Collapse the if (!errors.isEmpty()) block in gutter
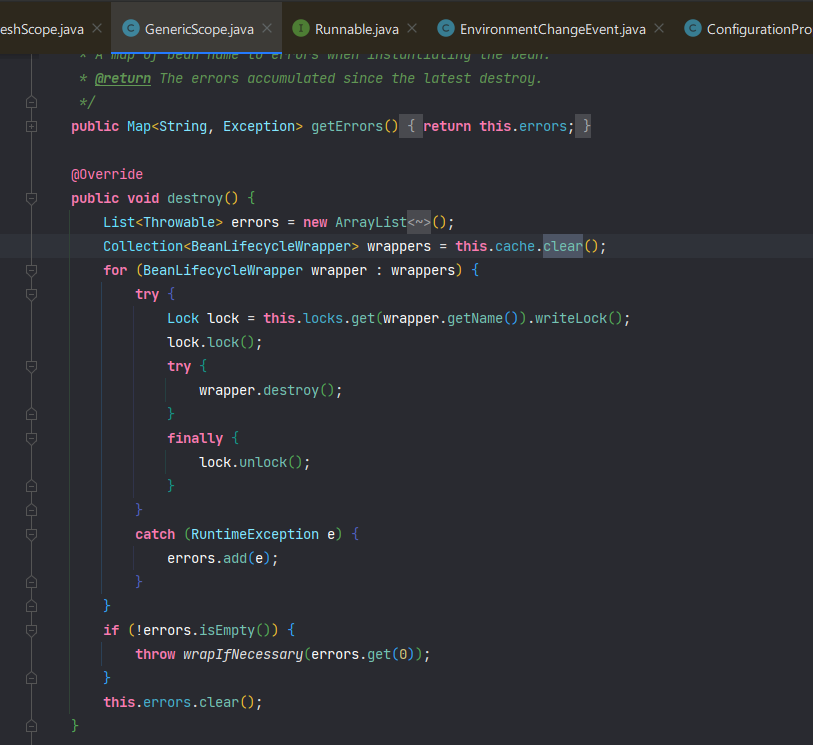Screen dimensions: 813x745 tap(32, 630)
